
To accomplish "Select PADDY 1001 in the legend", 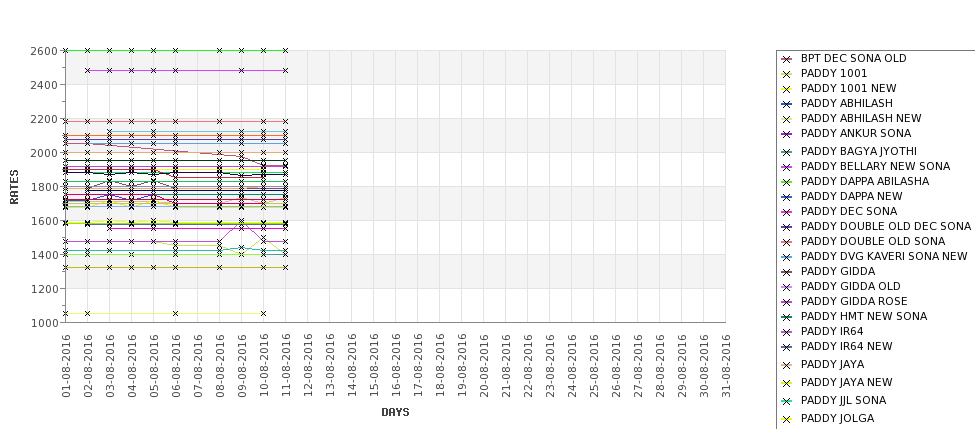I will (x=834, y=73).
